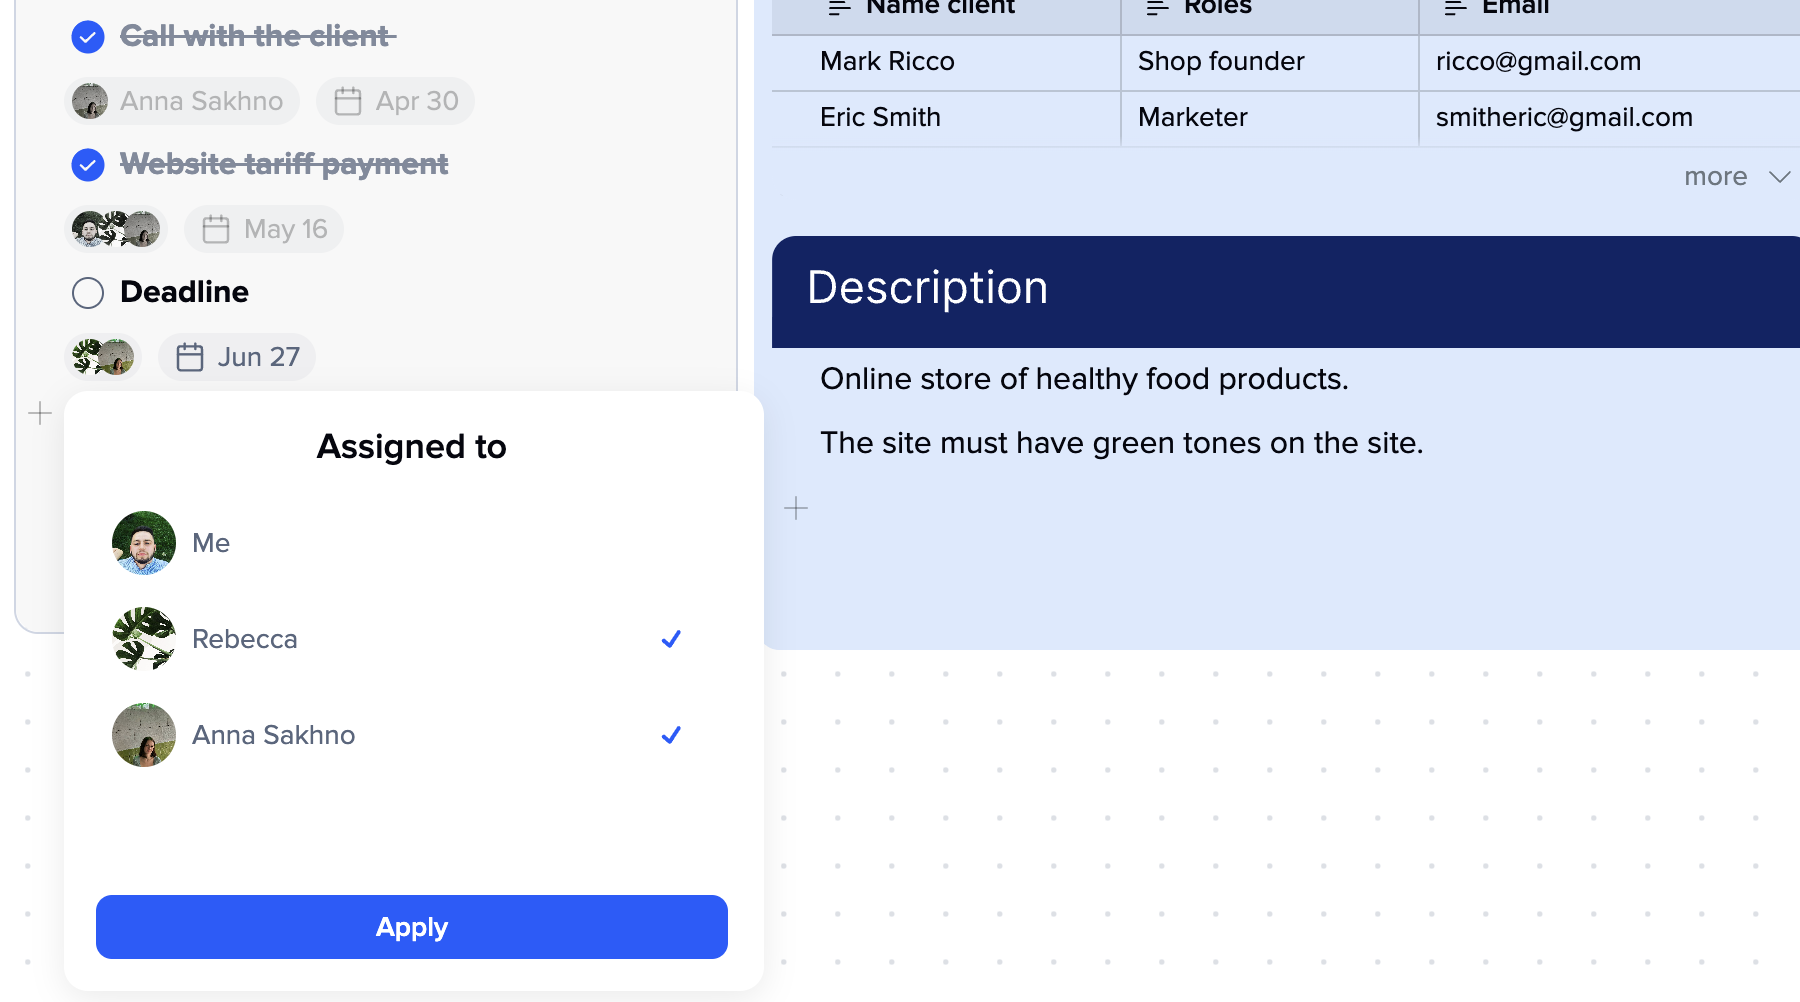This screenshot has height=1002, width=1800.
Task: Open the Description section header
Action: [x=927, y=288]
